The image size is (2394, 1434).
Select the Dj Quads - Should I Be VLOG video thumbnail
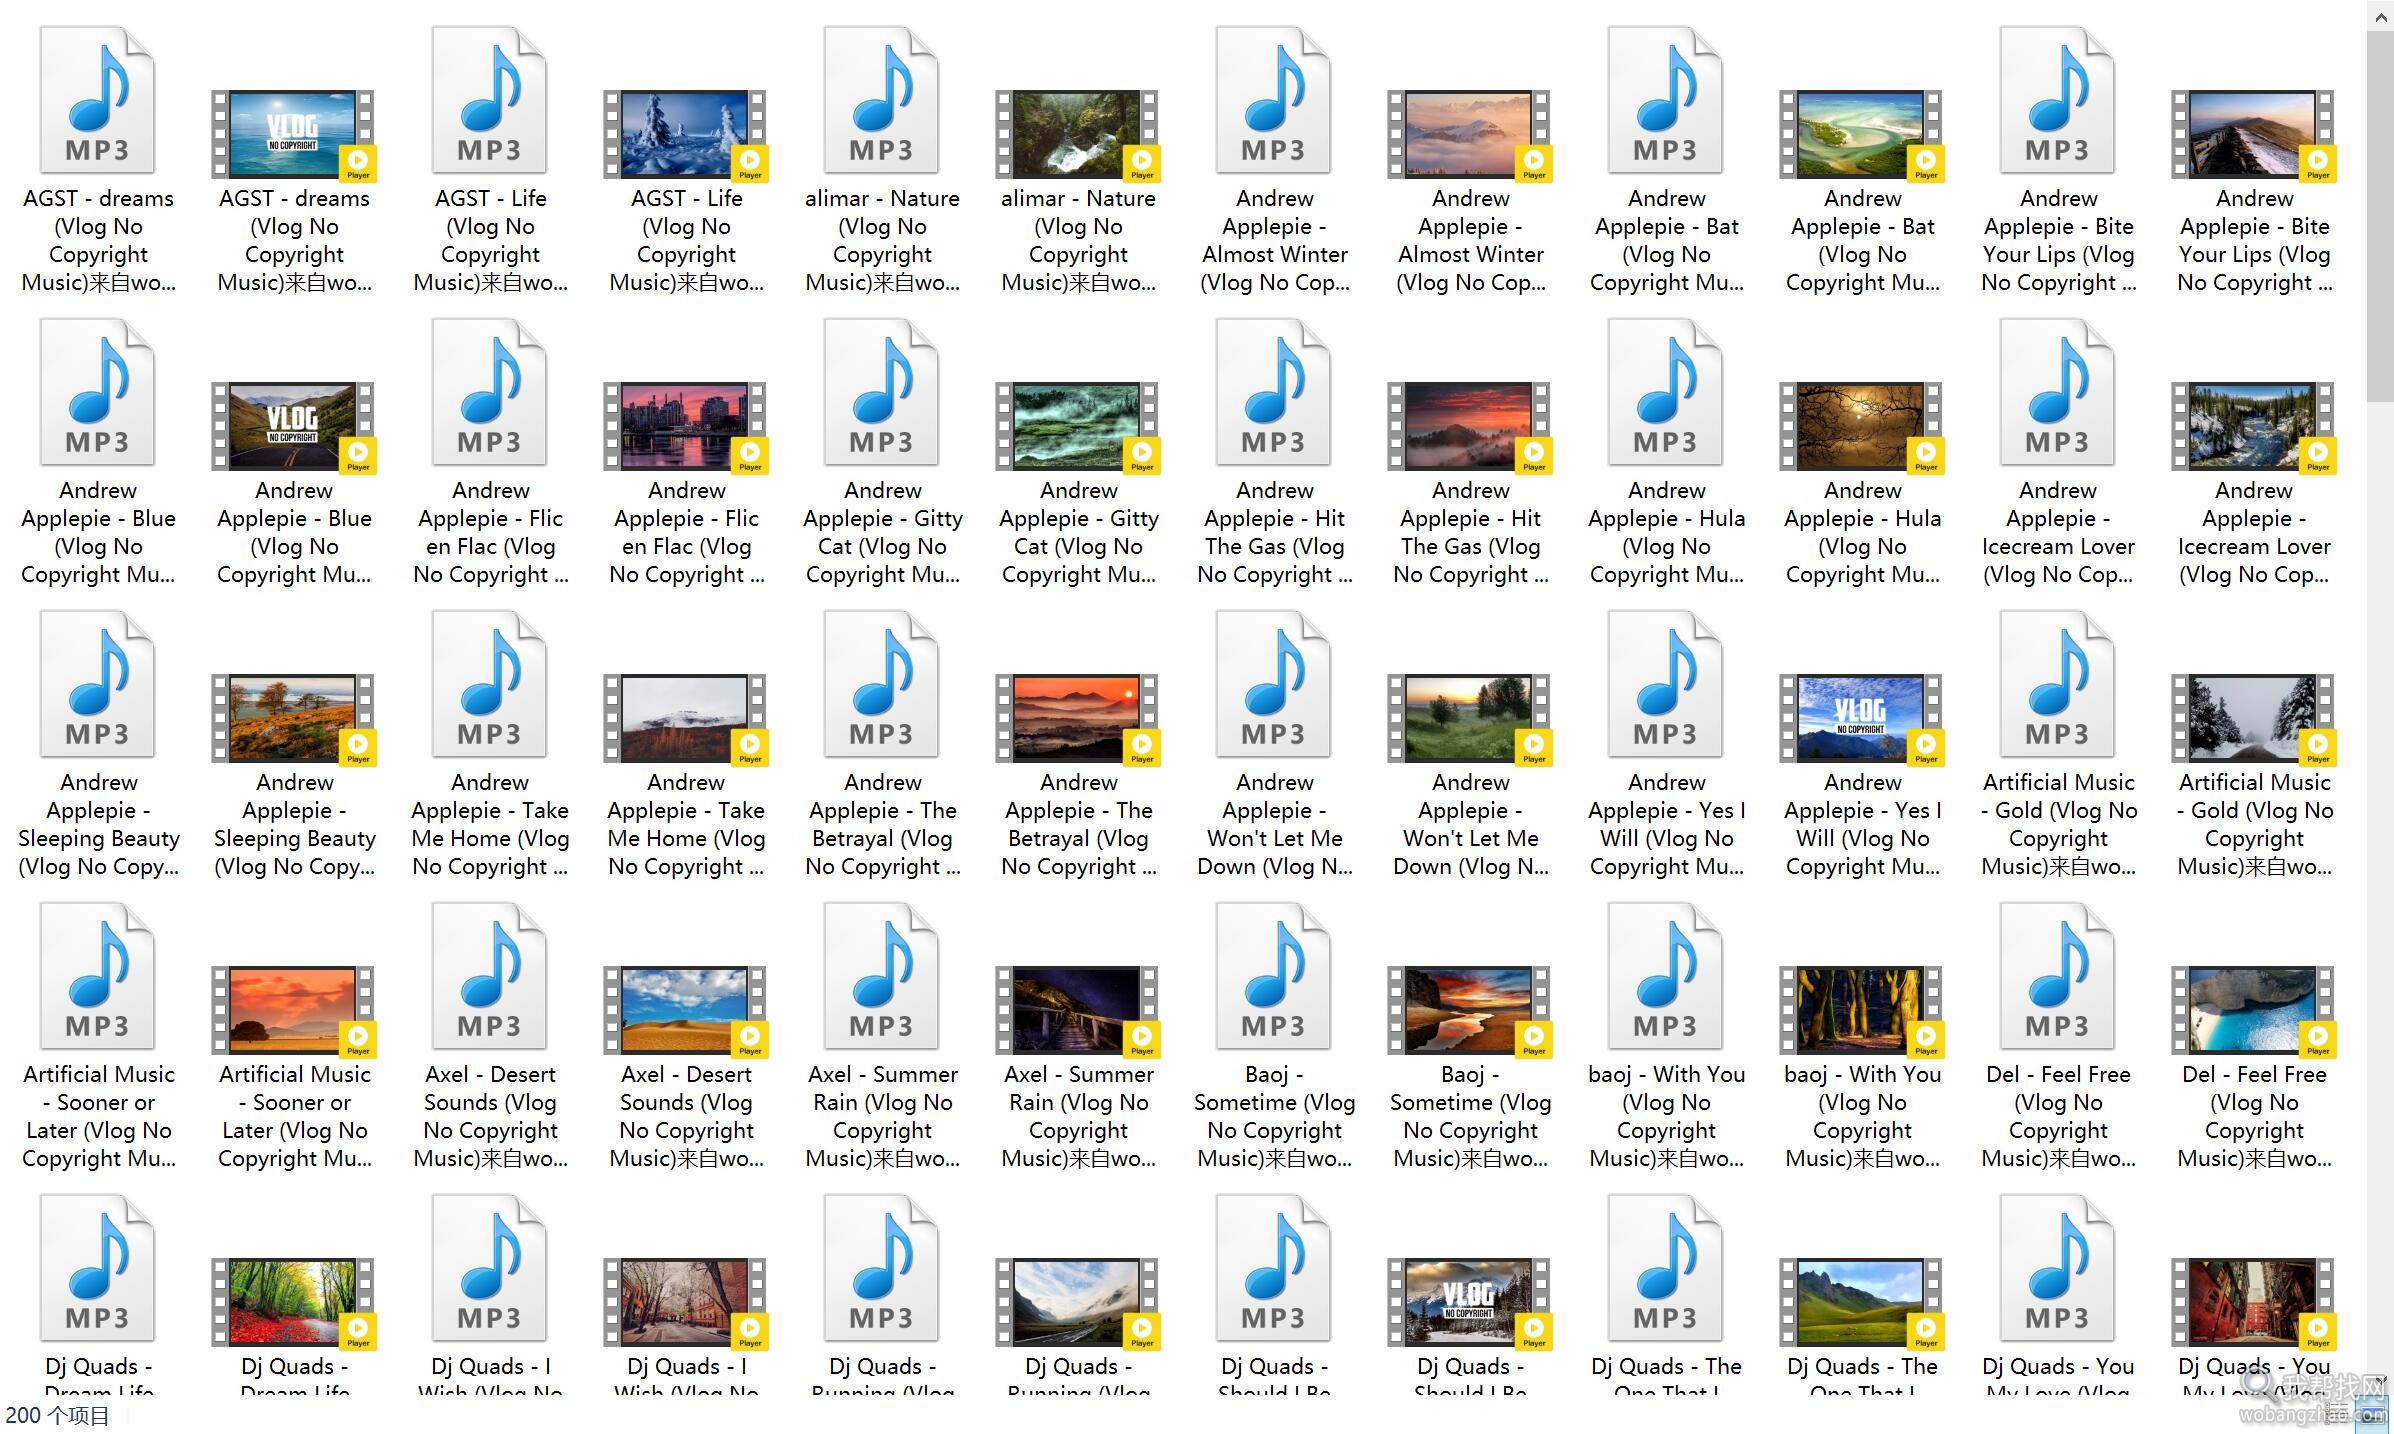(x=1469, y=1302)
